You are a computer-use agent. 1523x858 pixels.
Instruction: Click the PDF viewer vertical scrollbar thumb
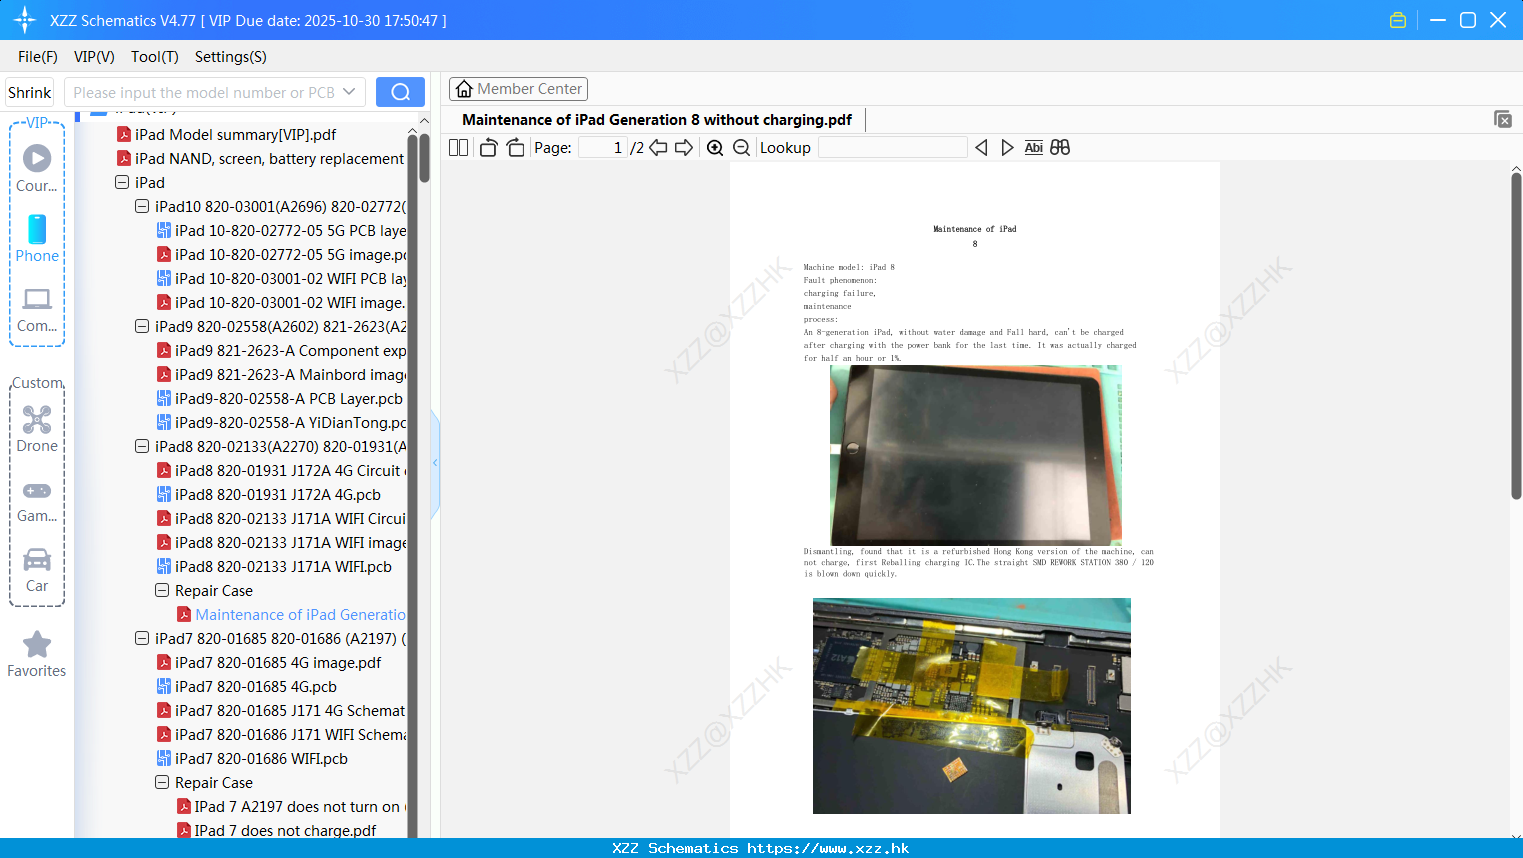coord(1516,335)
